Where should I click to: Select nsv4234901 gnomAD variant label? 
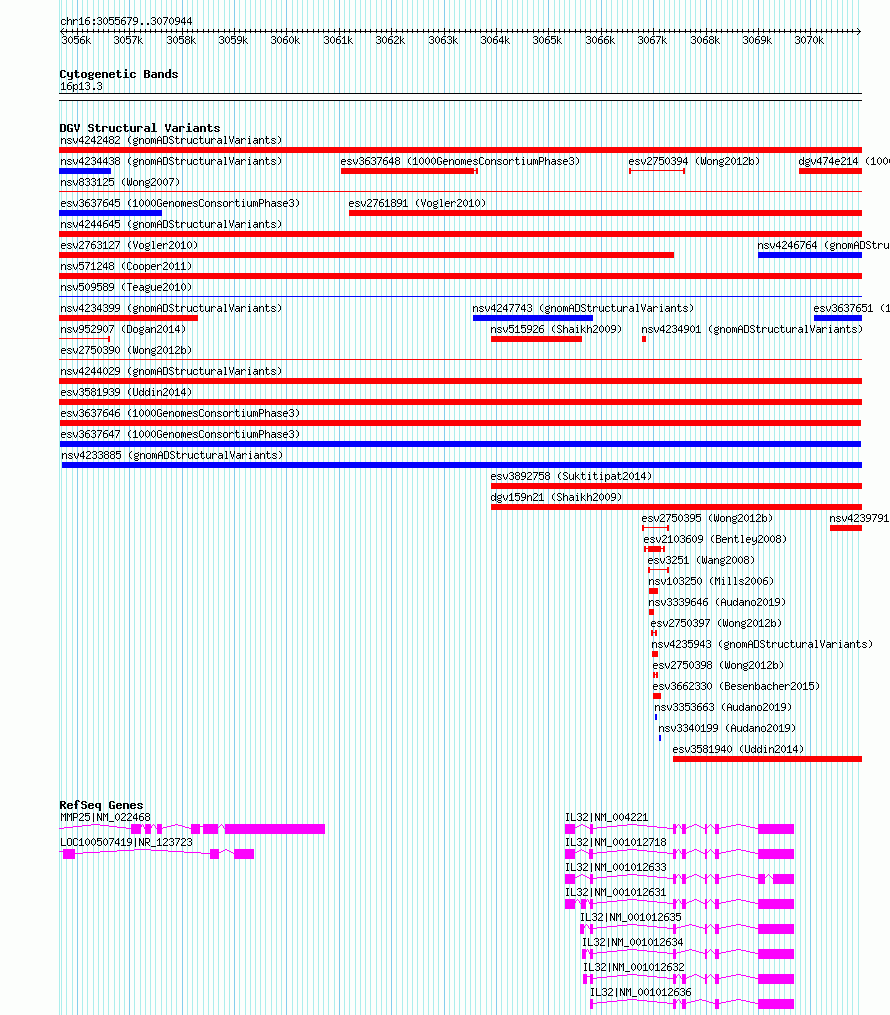pyautogui.click(x=752, y=329)
